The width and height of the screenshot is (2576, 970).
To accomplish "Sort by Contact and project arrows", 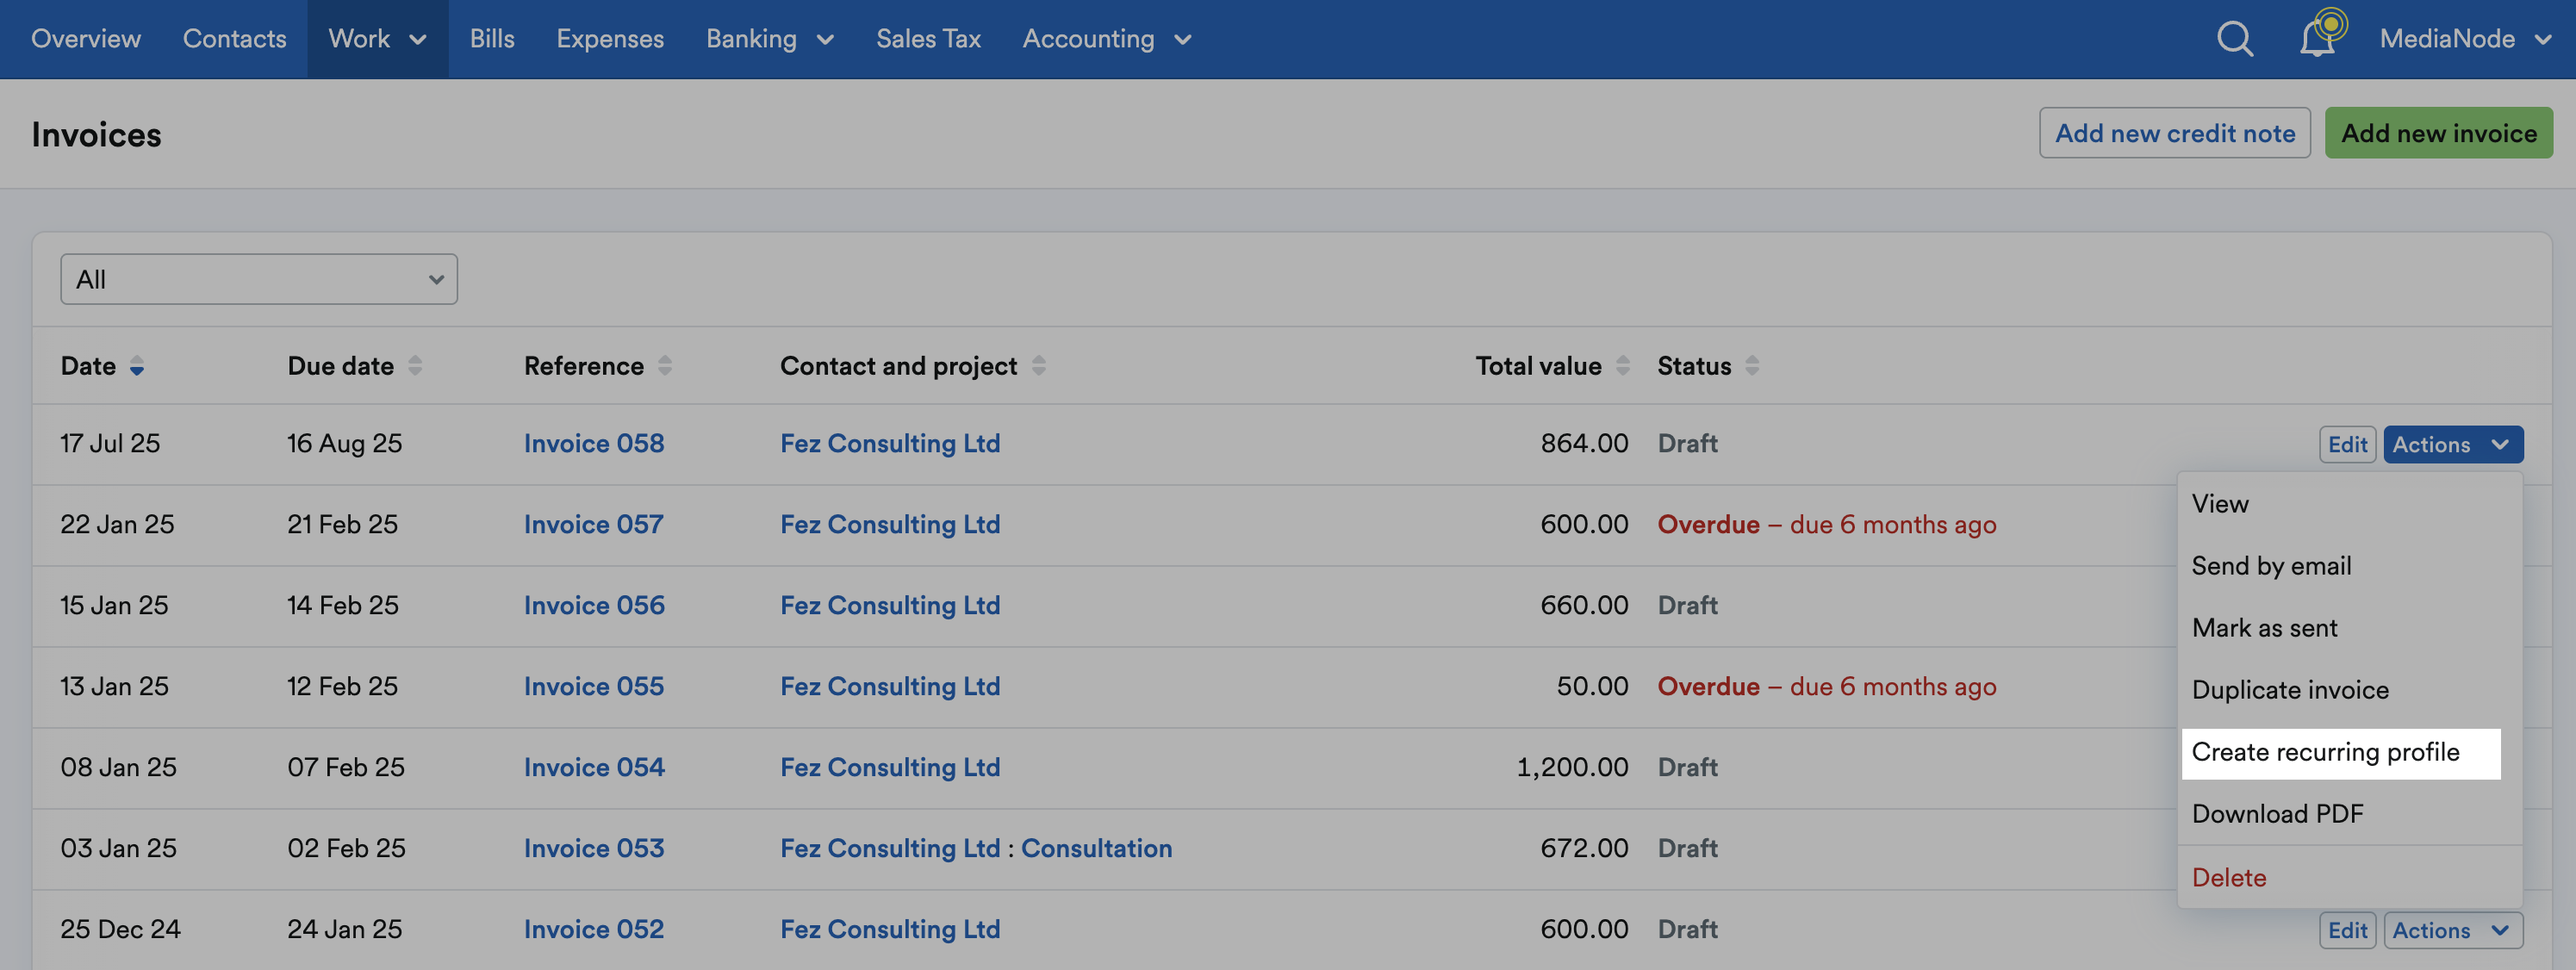I will pyautogui.click(x=1039, y=367).
